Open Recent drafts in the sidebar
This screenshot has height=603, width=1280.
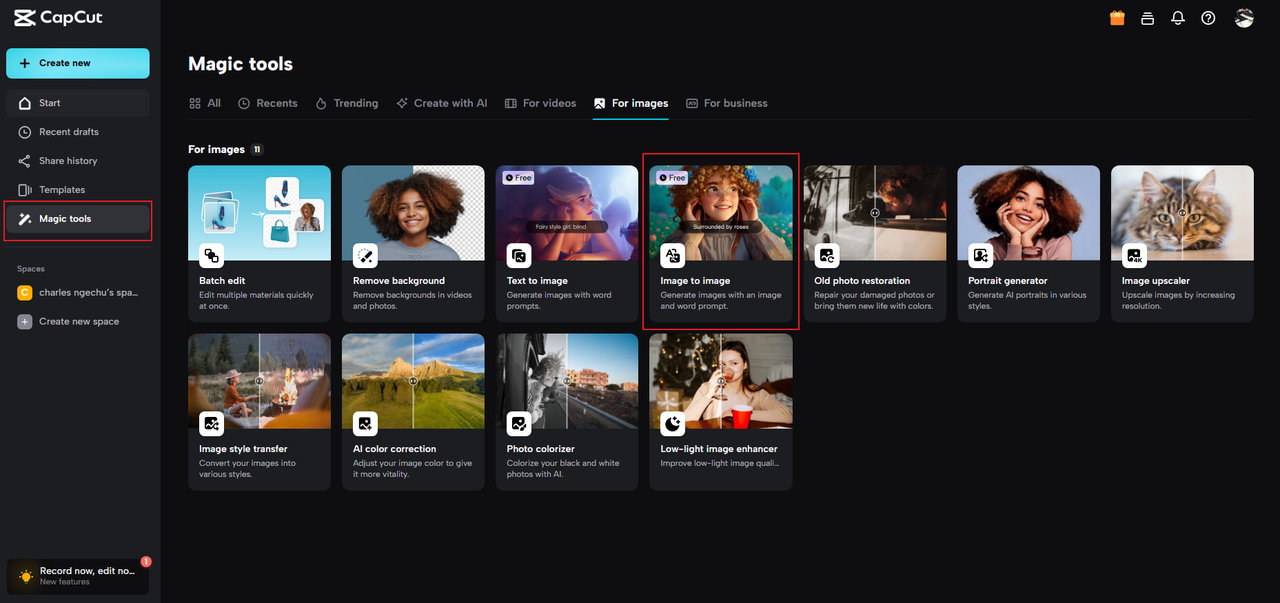78,132
